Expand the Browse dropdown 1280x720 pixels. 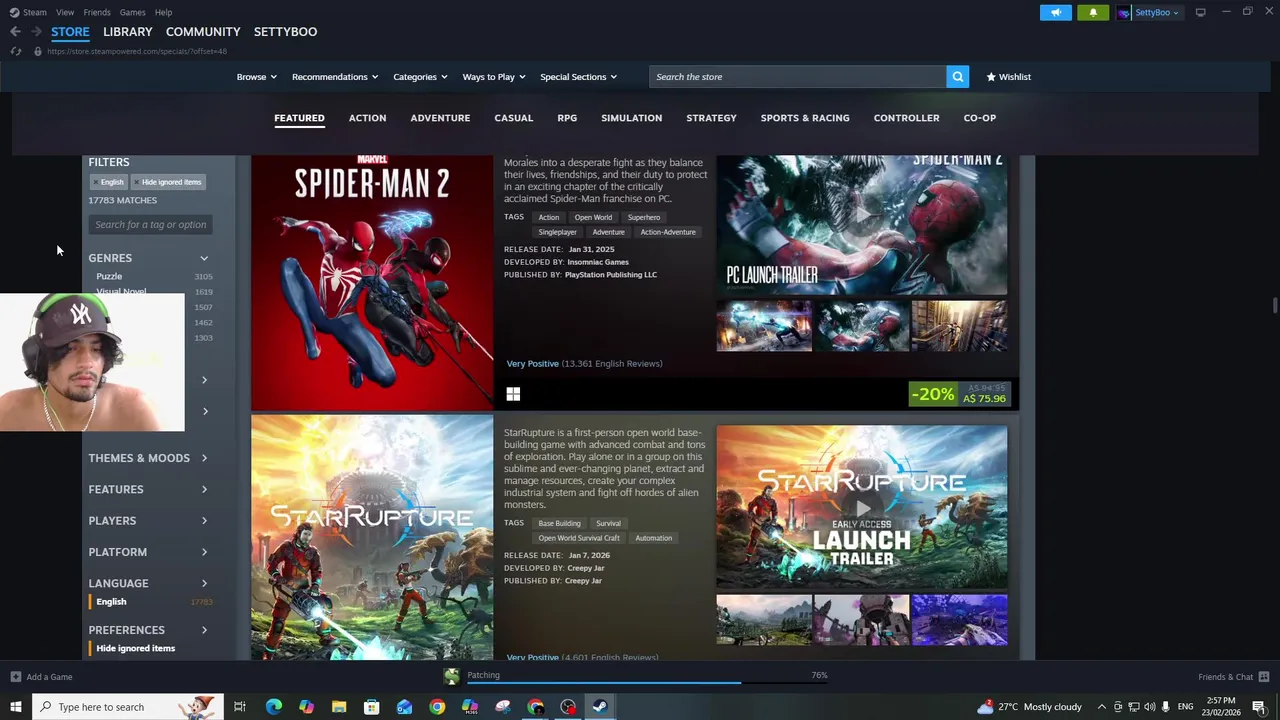point(256,77)
